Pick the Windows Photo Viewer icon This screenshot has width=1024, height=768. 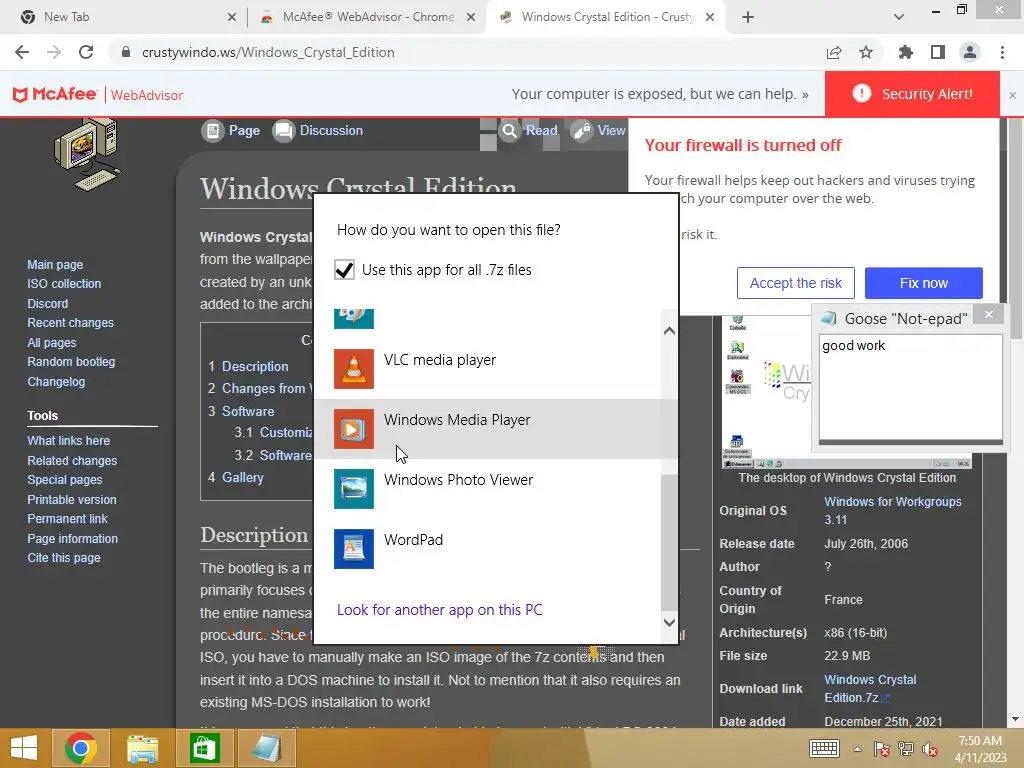pos(353,488)
